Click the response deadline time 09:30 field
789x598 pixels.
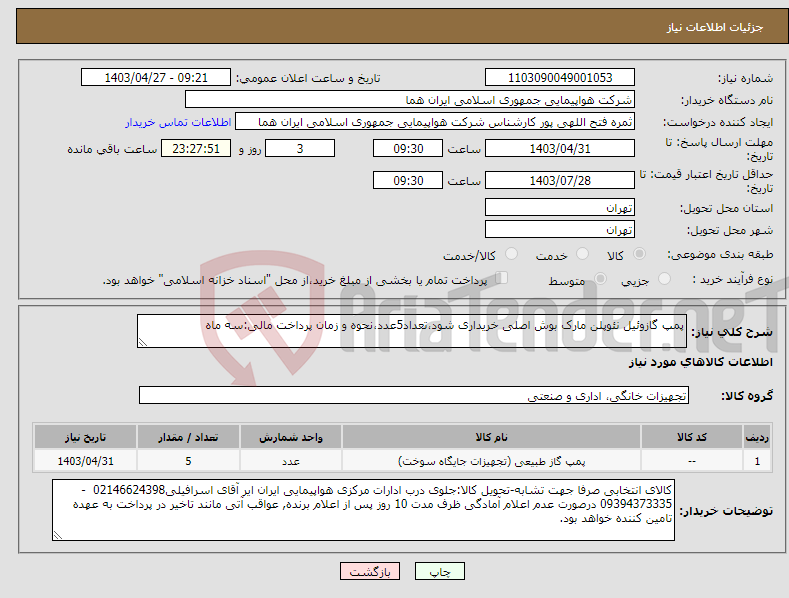pos(408,148)
